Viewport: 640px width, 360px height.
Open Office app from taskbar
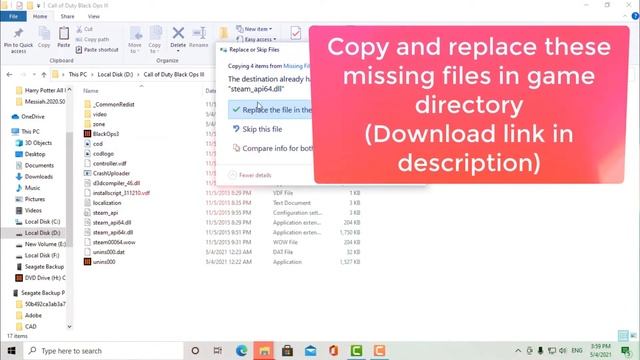[x=333, y=351]
